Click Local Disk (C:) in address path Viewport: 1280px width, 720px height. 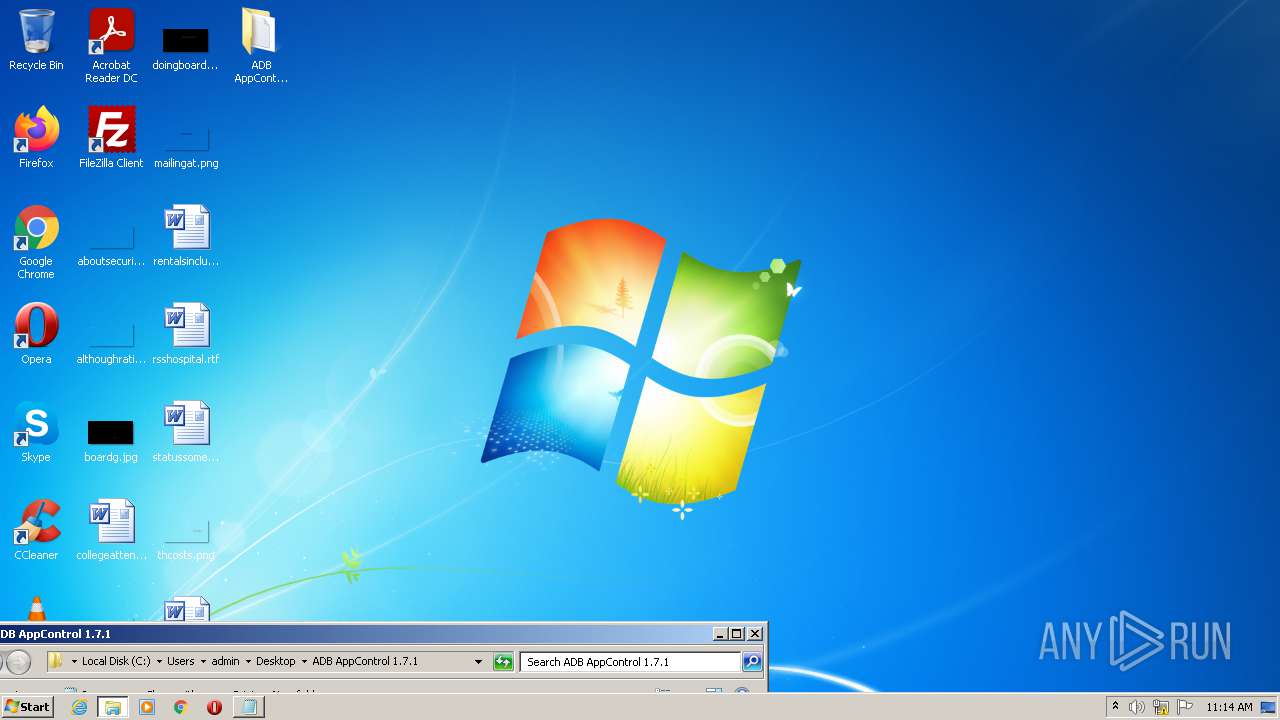pos(116,662)
